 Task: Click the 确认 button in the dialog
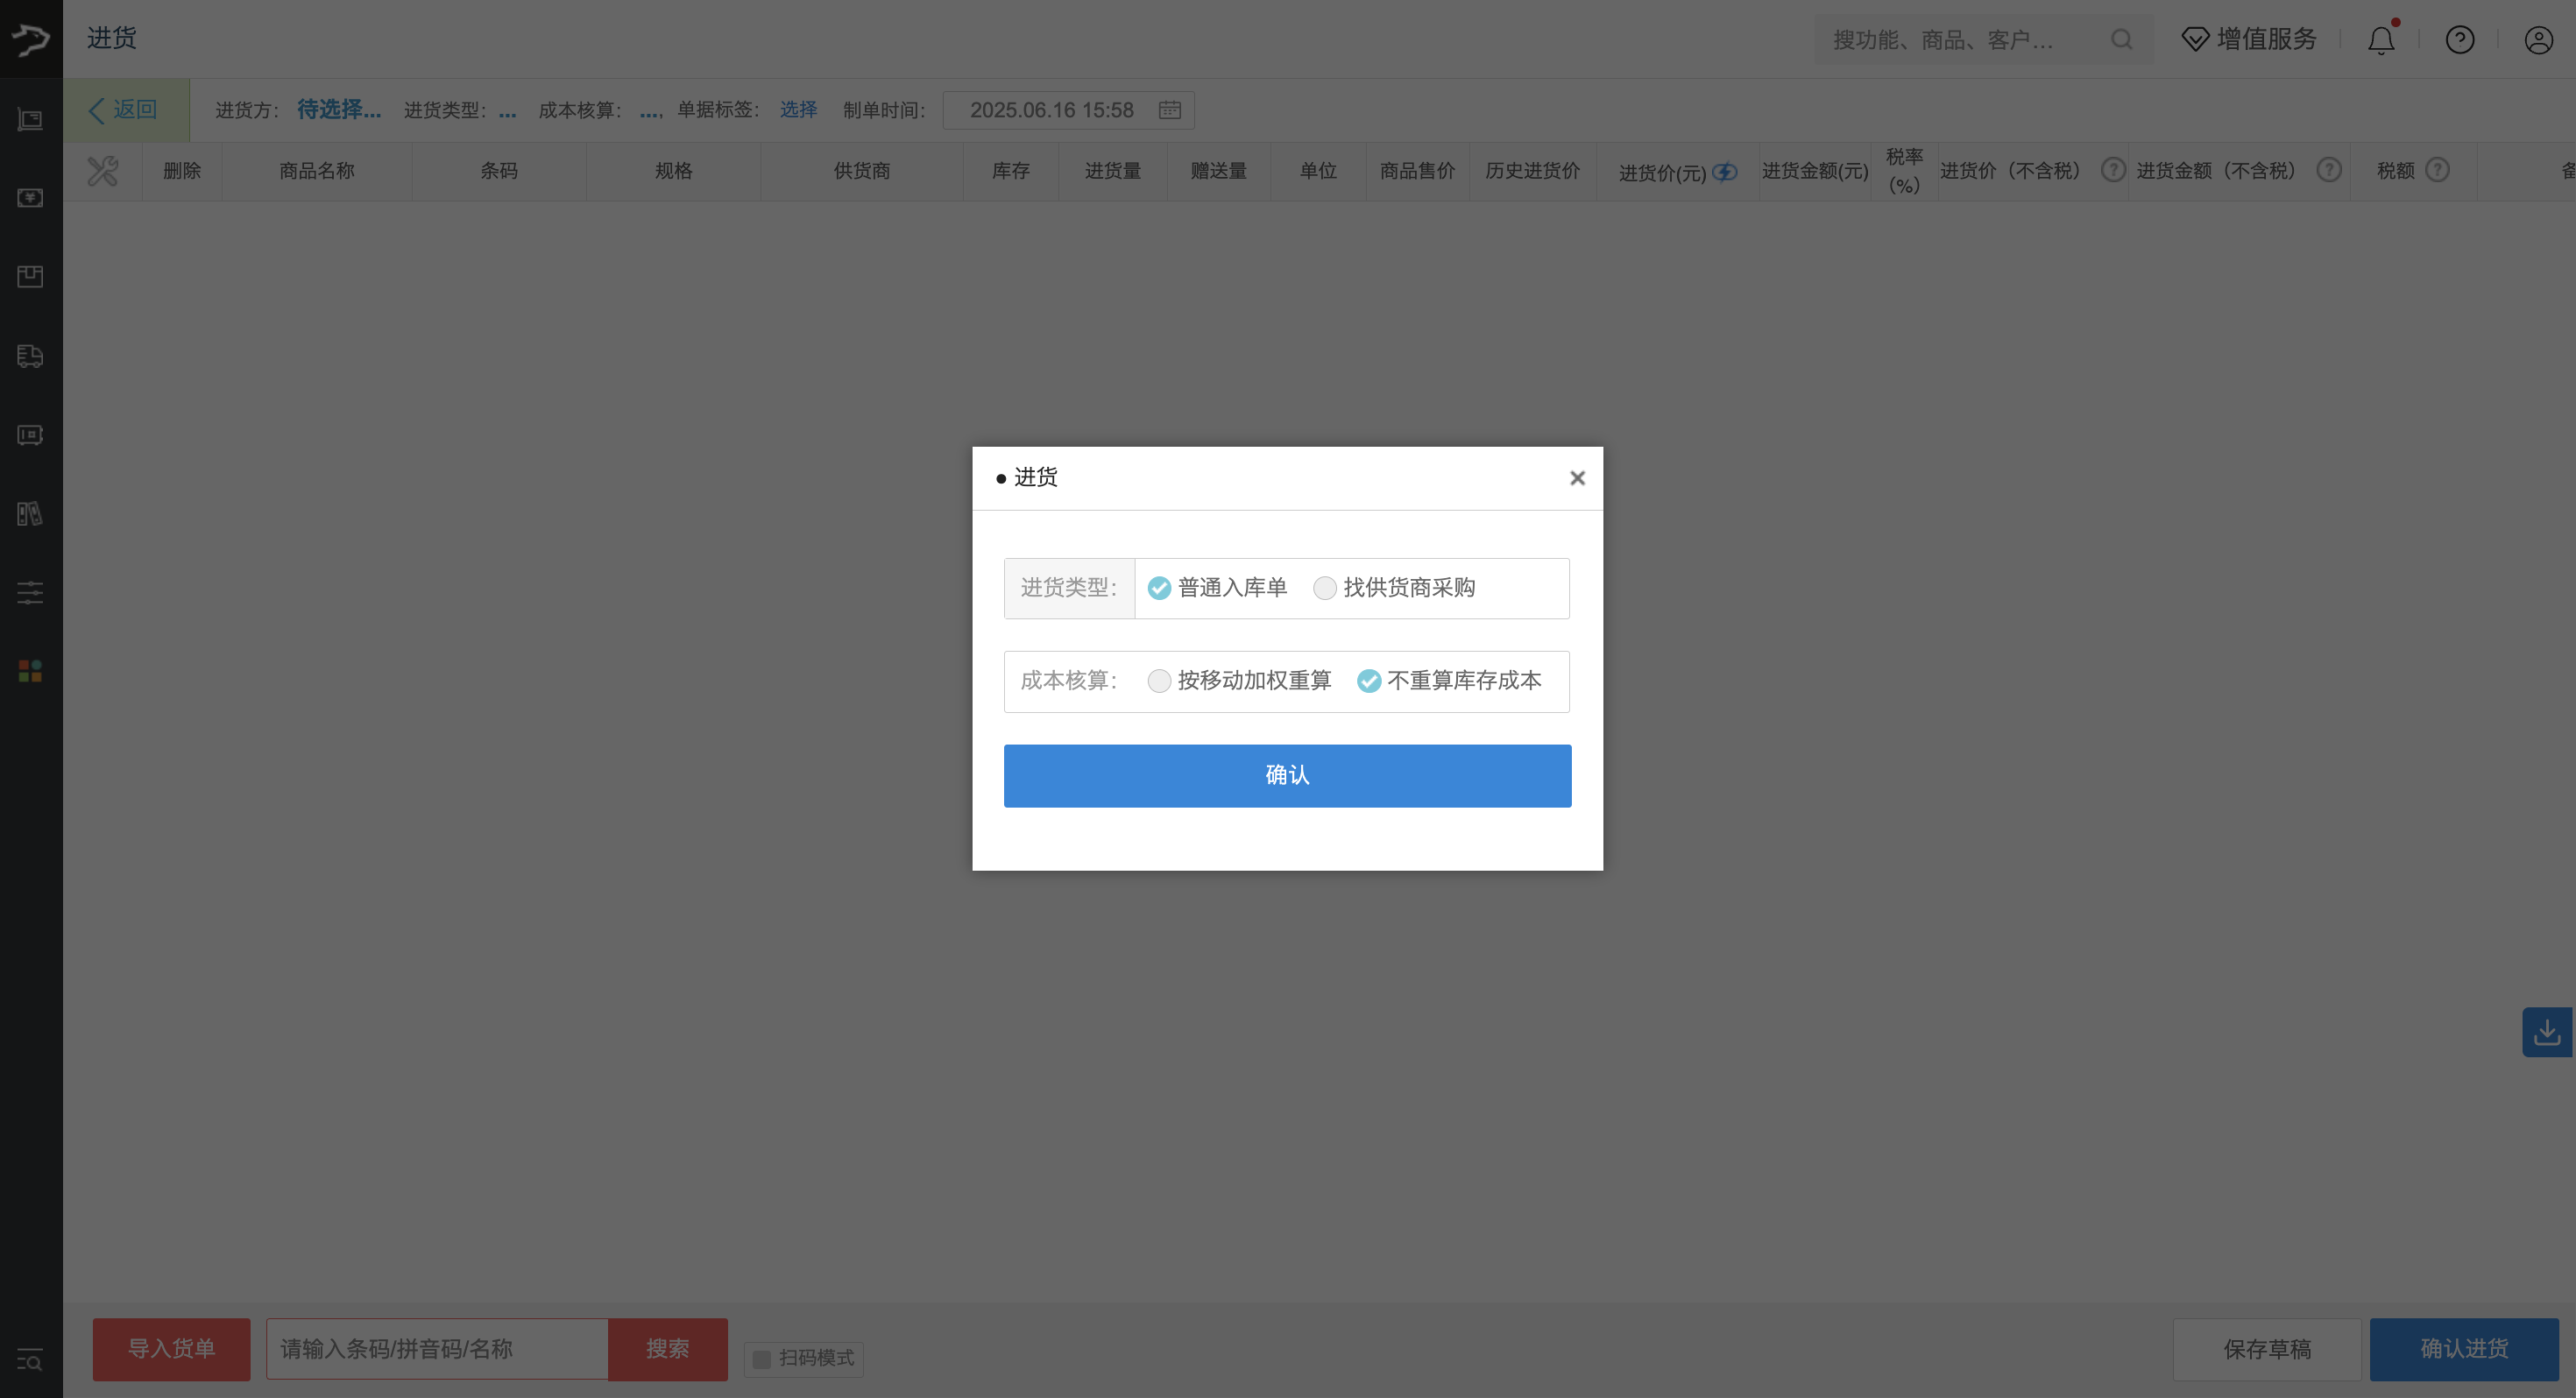[x=1287, y=776]
